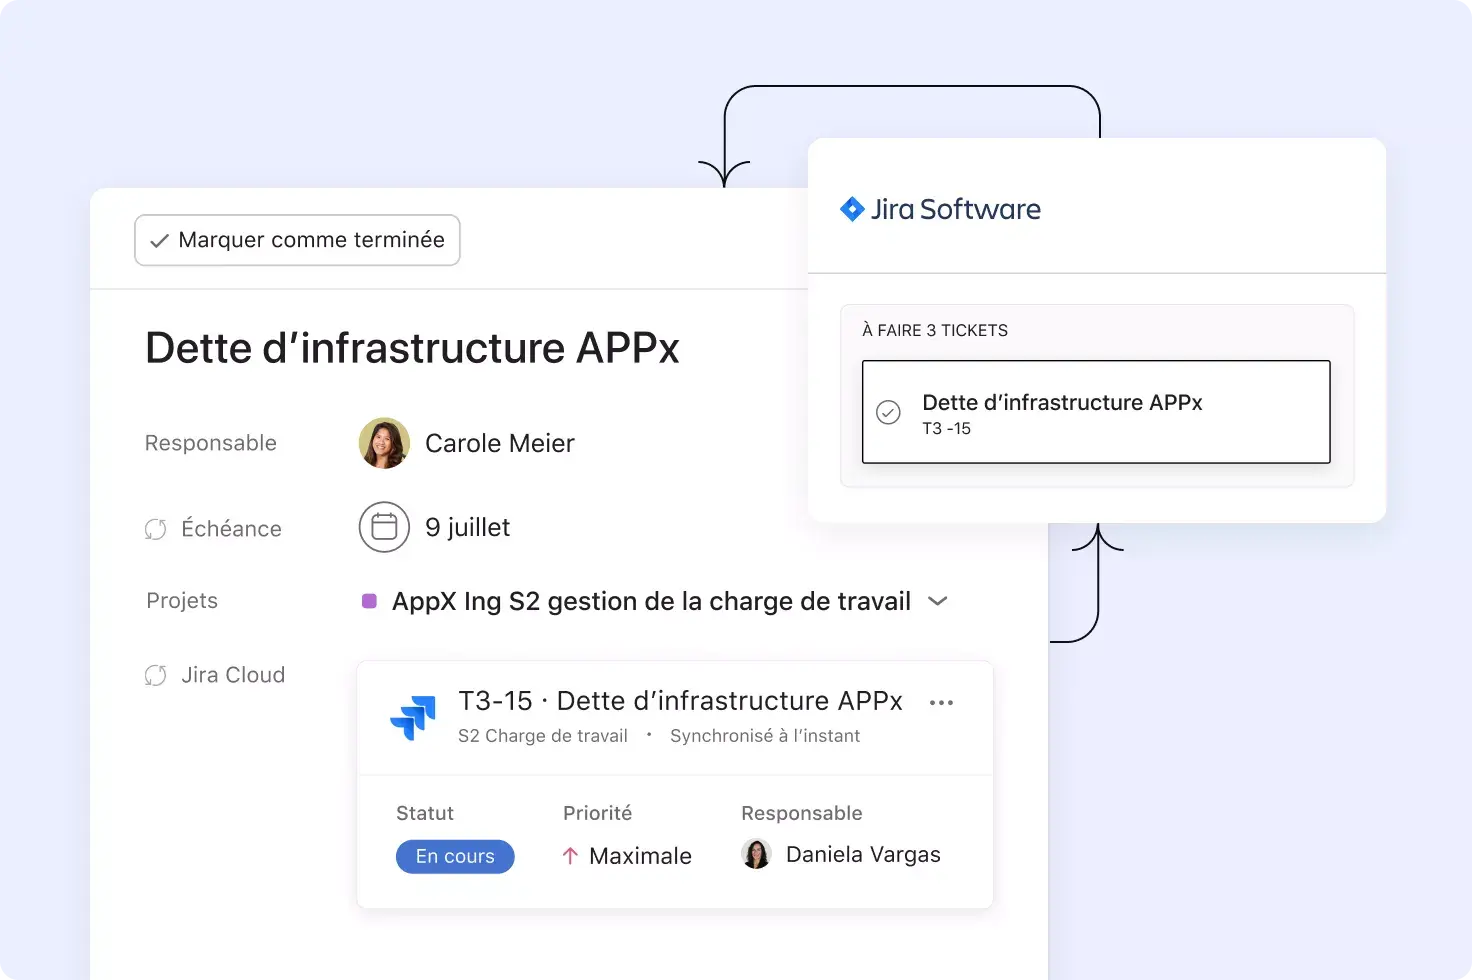The image size is (1472, 980).
Task: Click the sync icon beside Jira Cloud
Action: tap(156, 675)
